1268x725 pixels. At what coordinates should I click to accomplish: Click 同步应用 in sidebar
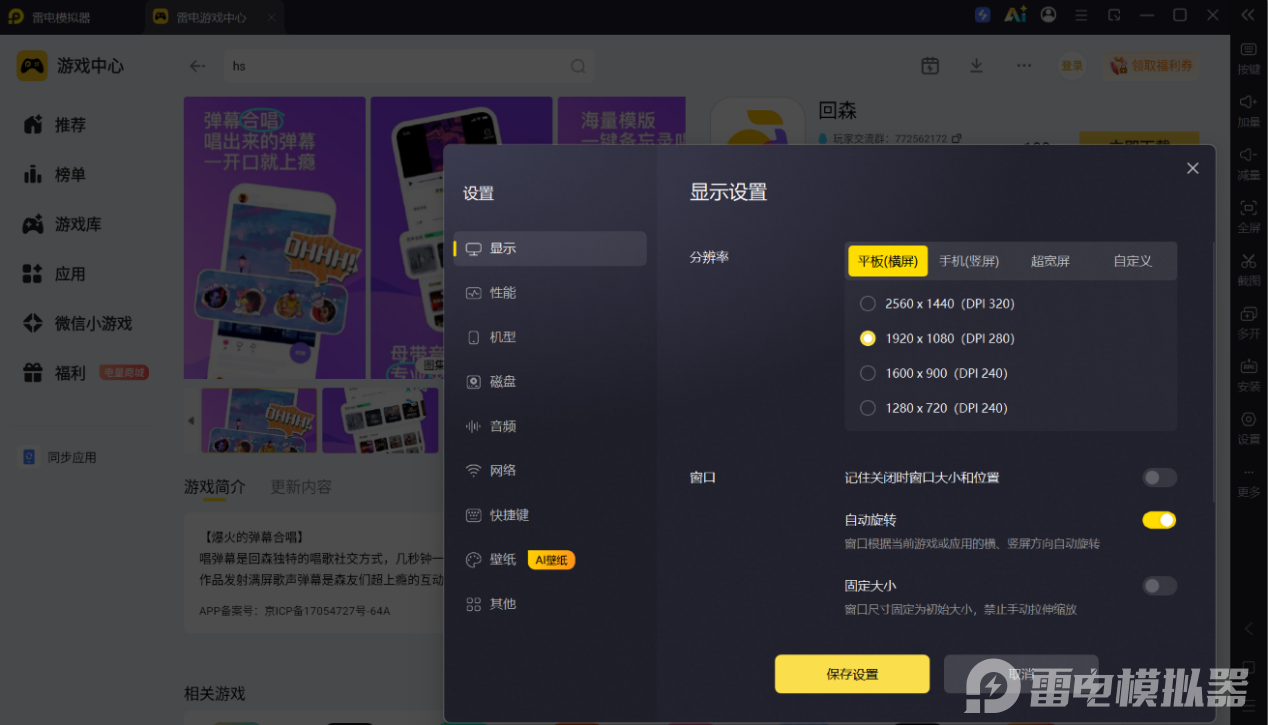tap(60, 457)
